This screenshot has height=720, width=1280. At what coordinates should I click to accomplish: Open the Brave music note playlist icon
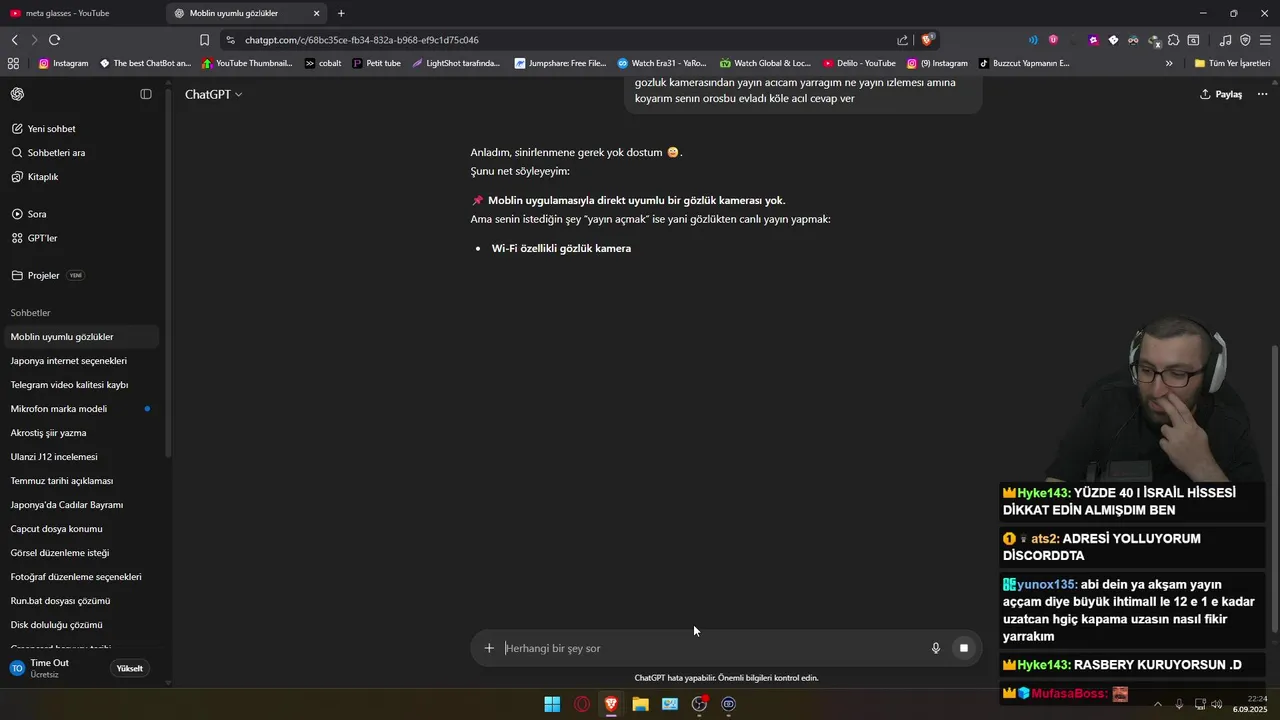point(1226,40)
